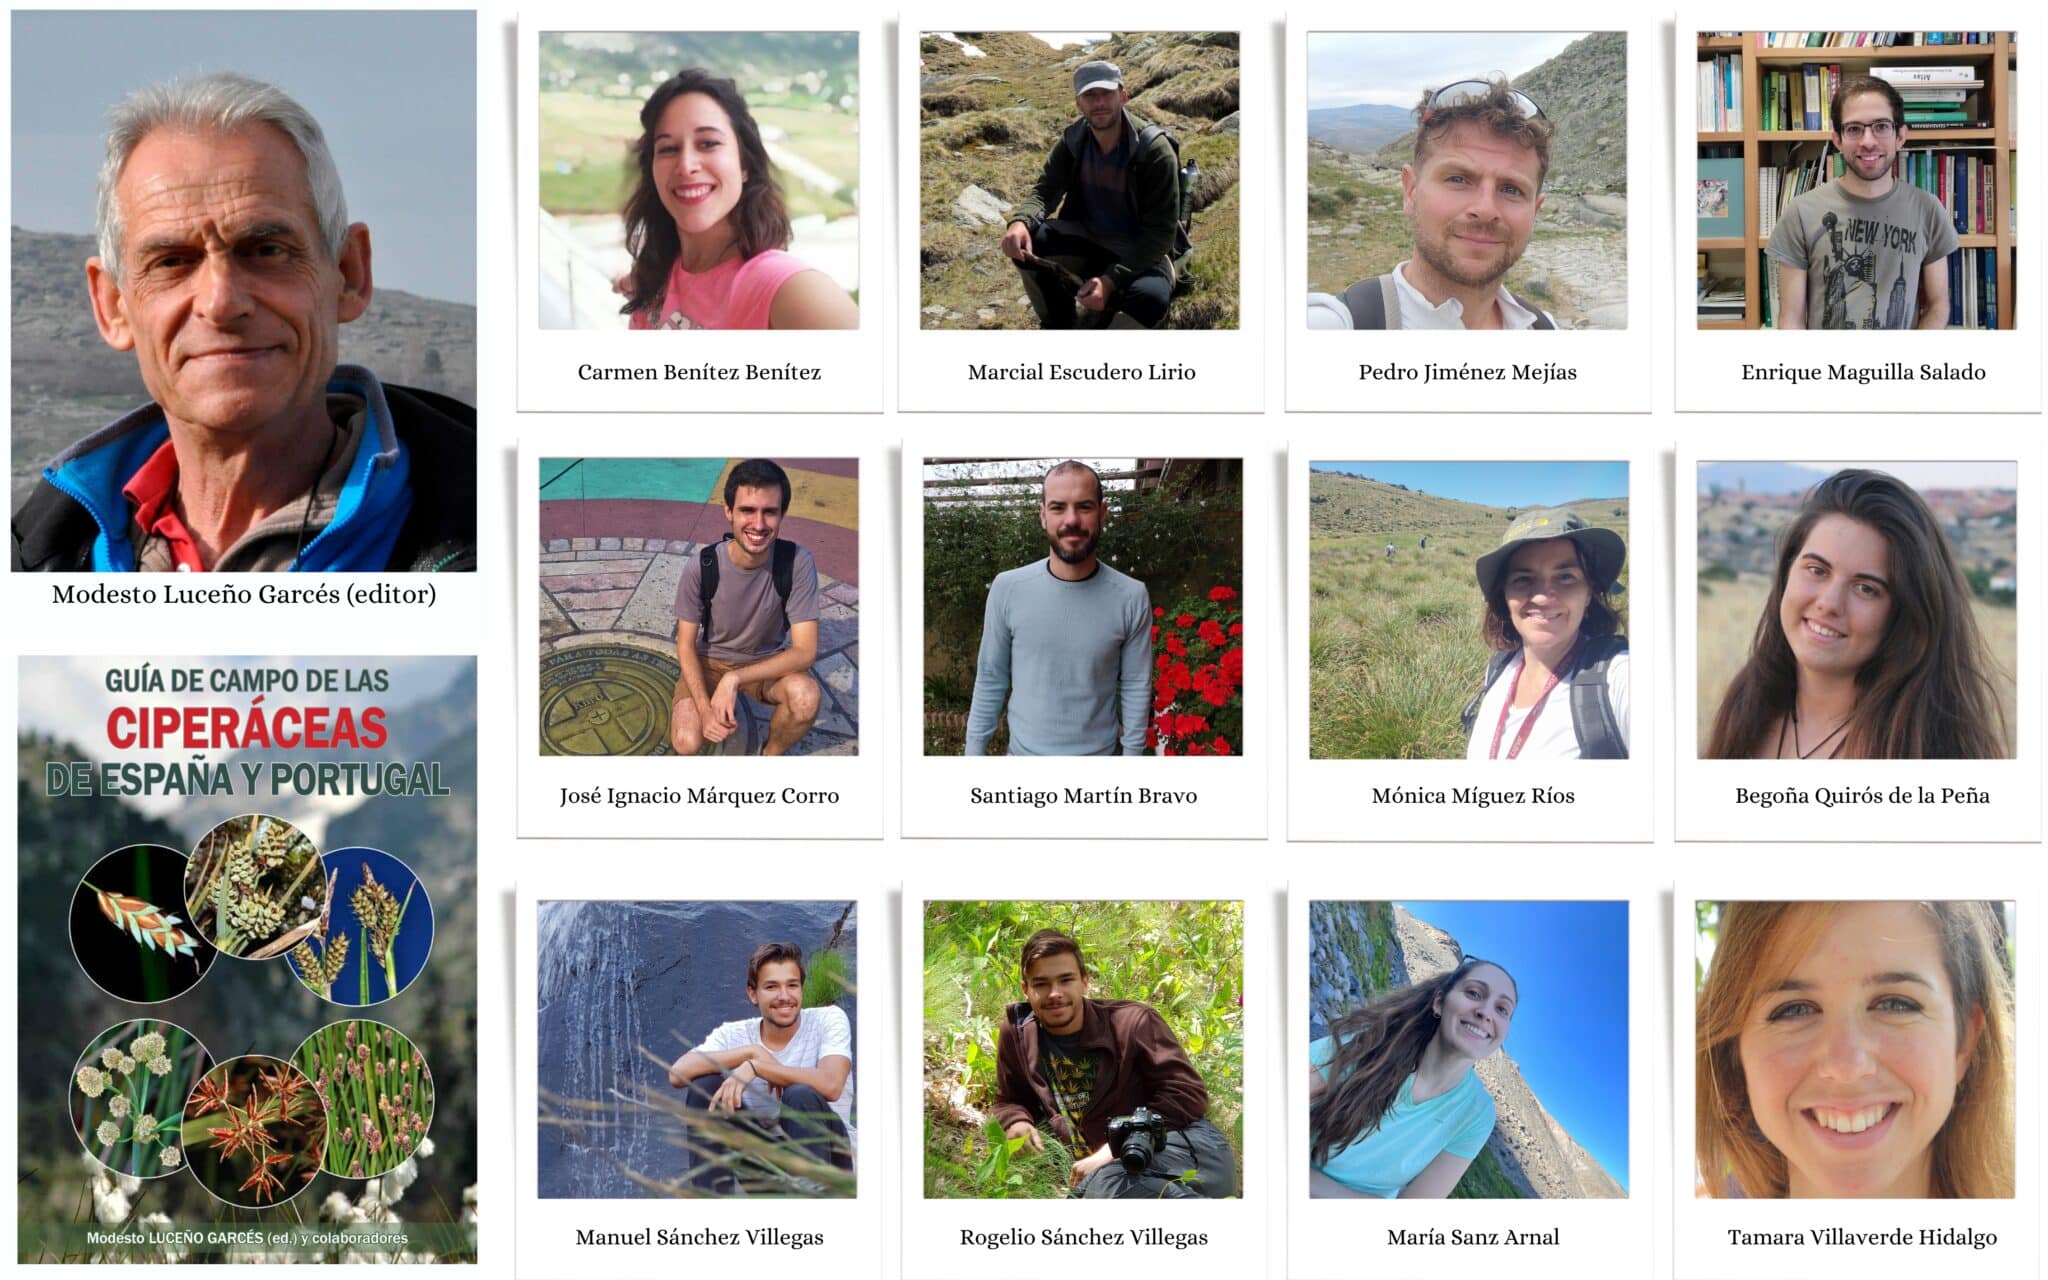The height and width of the screenshot is (1280, 2048).
Task: Select Marcial Escudero Lirio's photo
Action: click(1079, 180)
